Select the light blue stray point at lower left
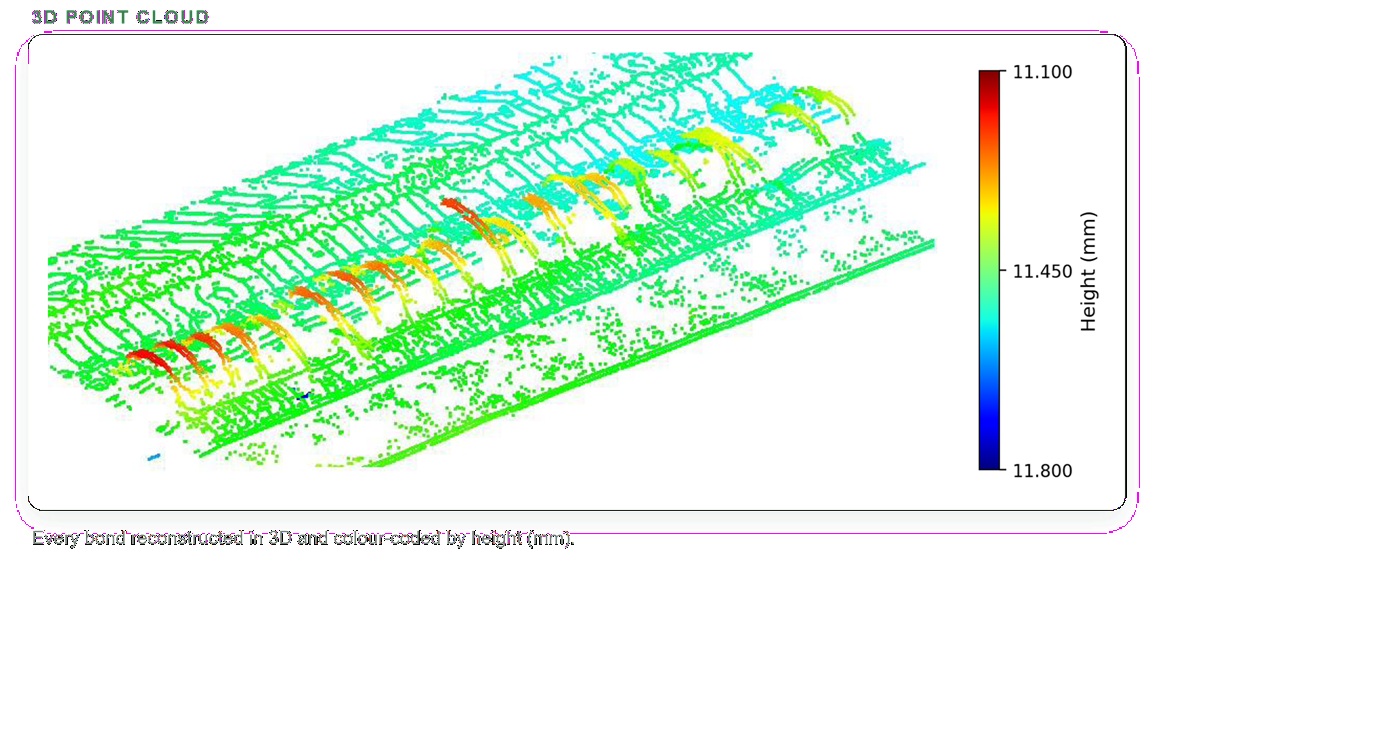Screen dimensions: 1376x734 154,457
